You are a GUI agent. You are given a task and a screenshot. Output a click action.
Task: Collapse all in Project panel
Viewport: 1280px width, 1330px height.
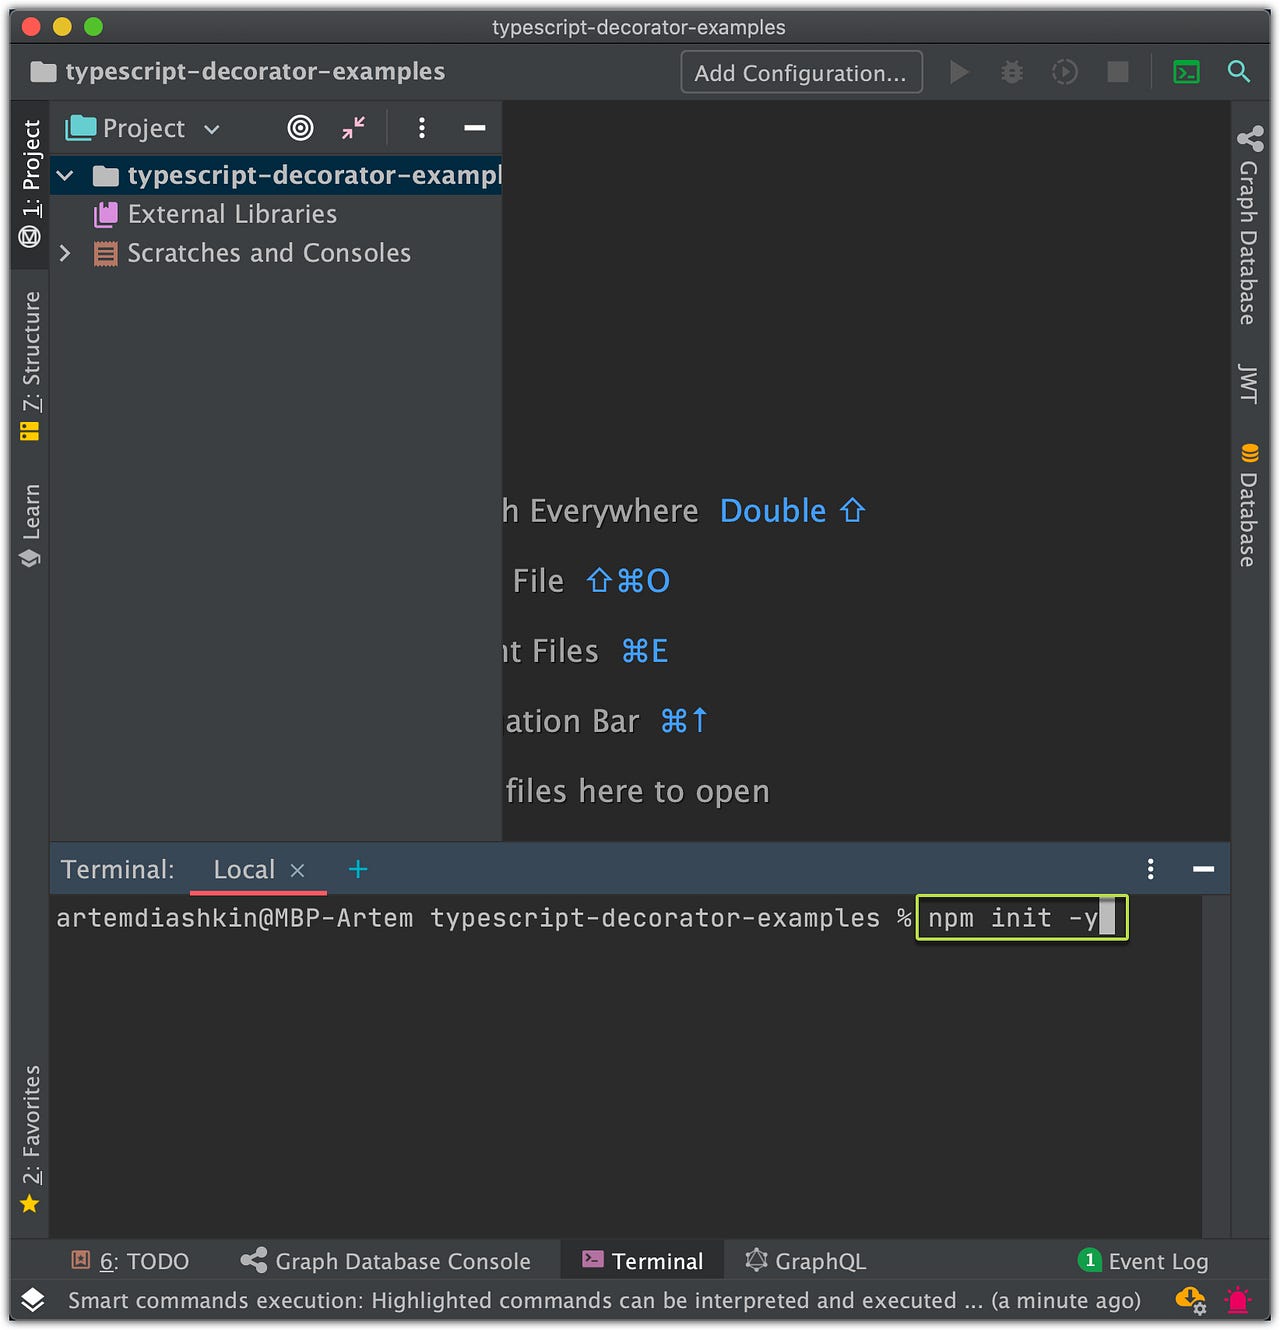[353, 128]
